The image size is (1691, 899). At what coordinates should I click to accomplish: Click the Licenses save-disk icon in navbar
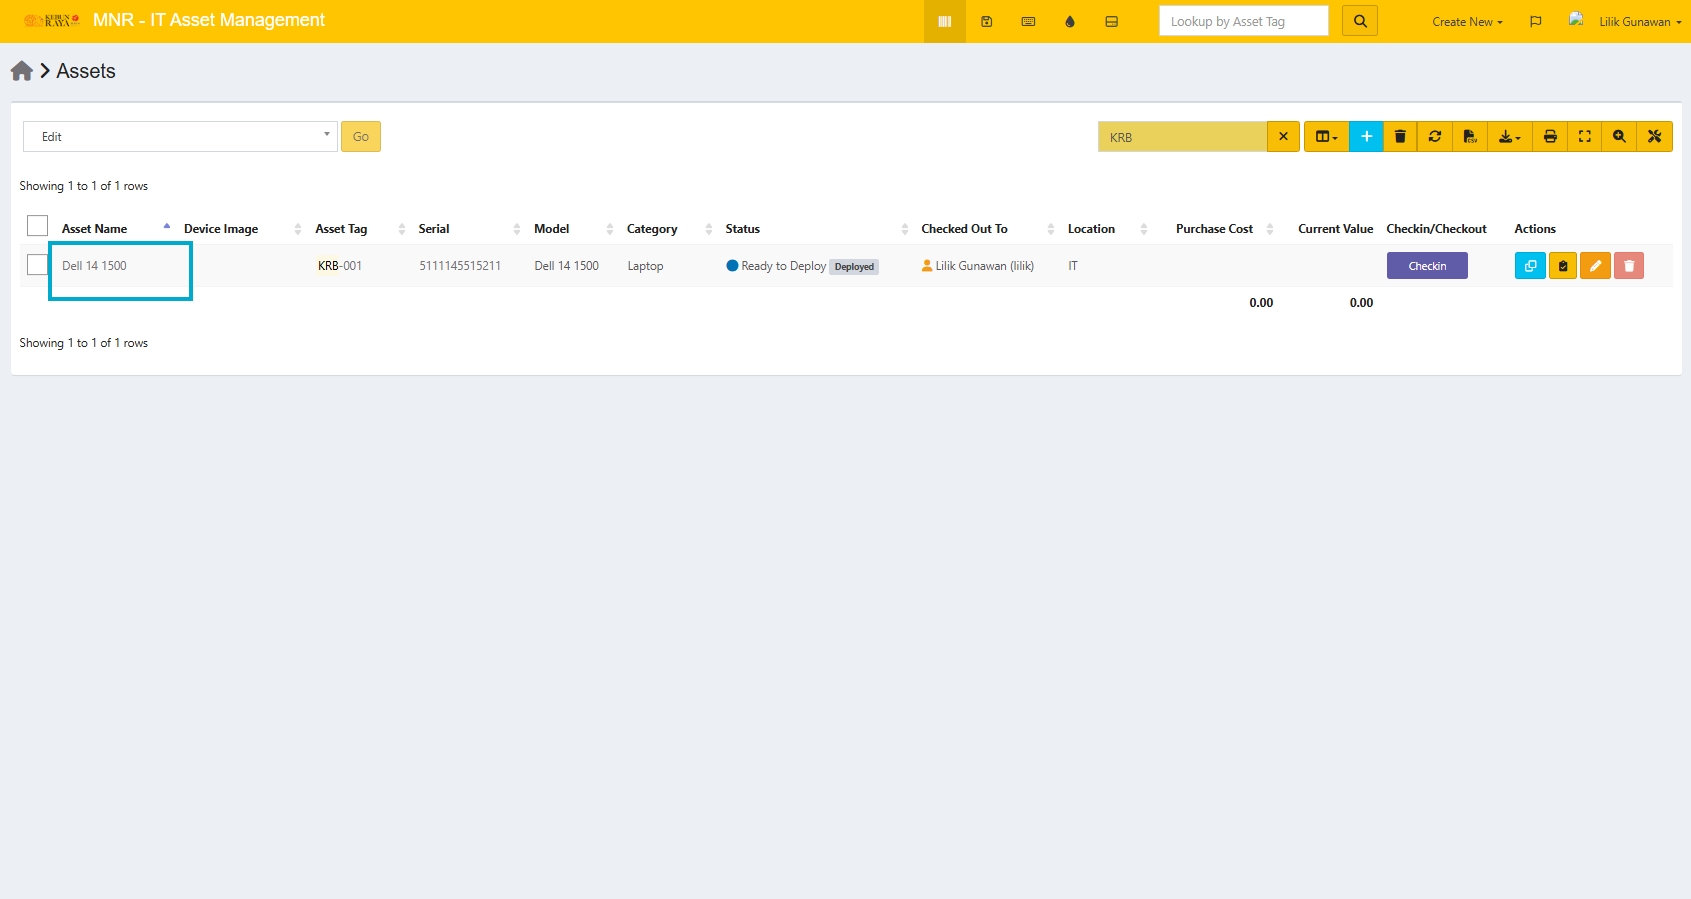click(x=987, y=21)
